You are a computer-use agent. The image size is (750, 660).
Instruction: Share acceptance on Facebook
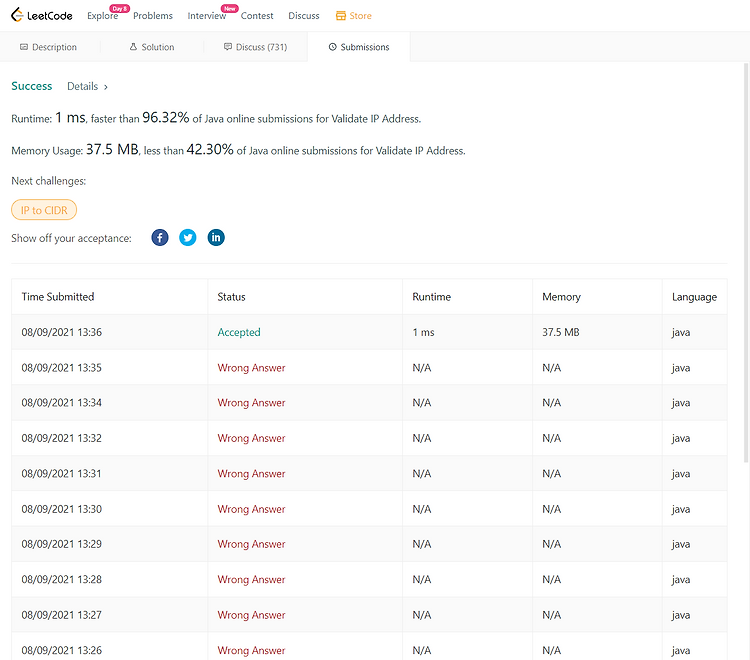160,238
